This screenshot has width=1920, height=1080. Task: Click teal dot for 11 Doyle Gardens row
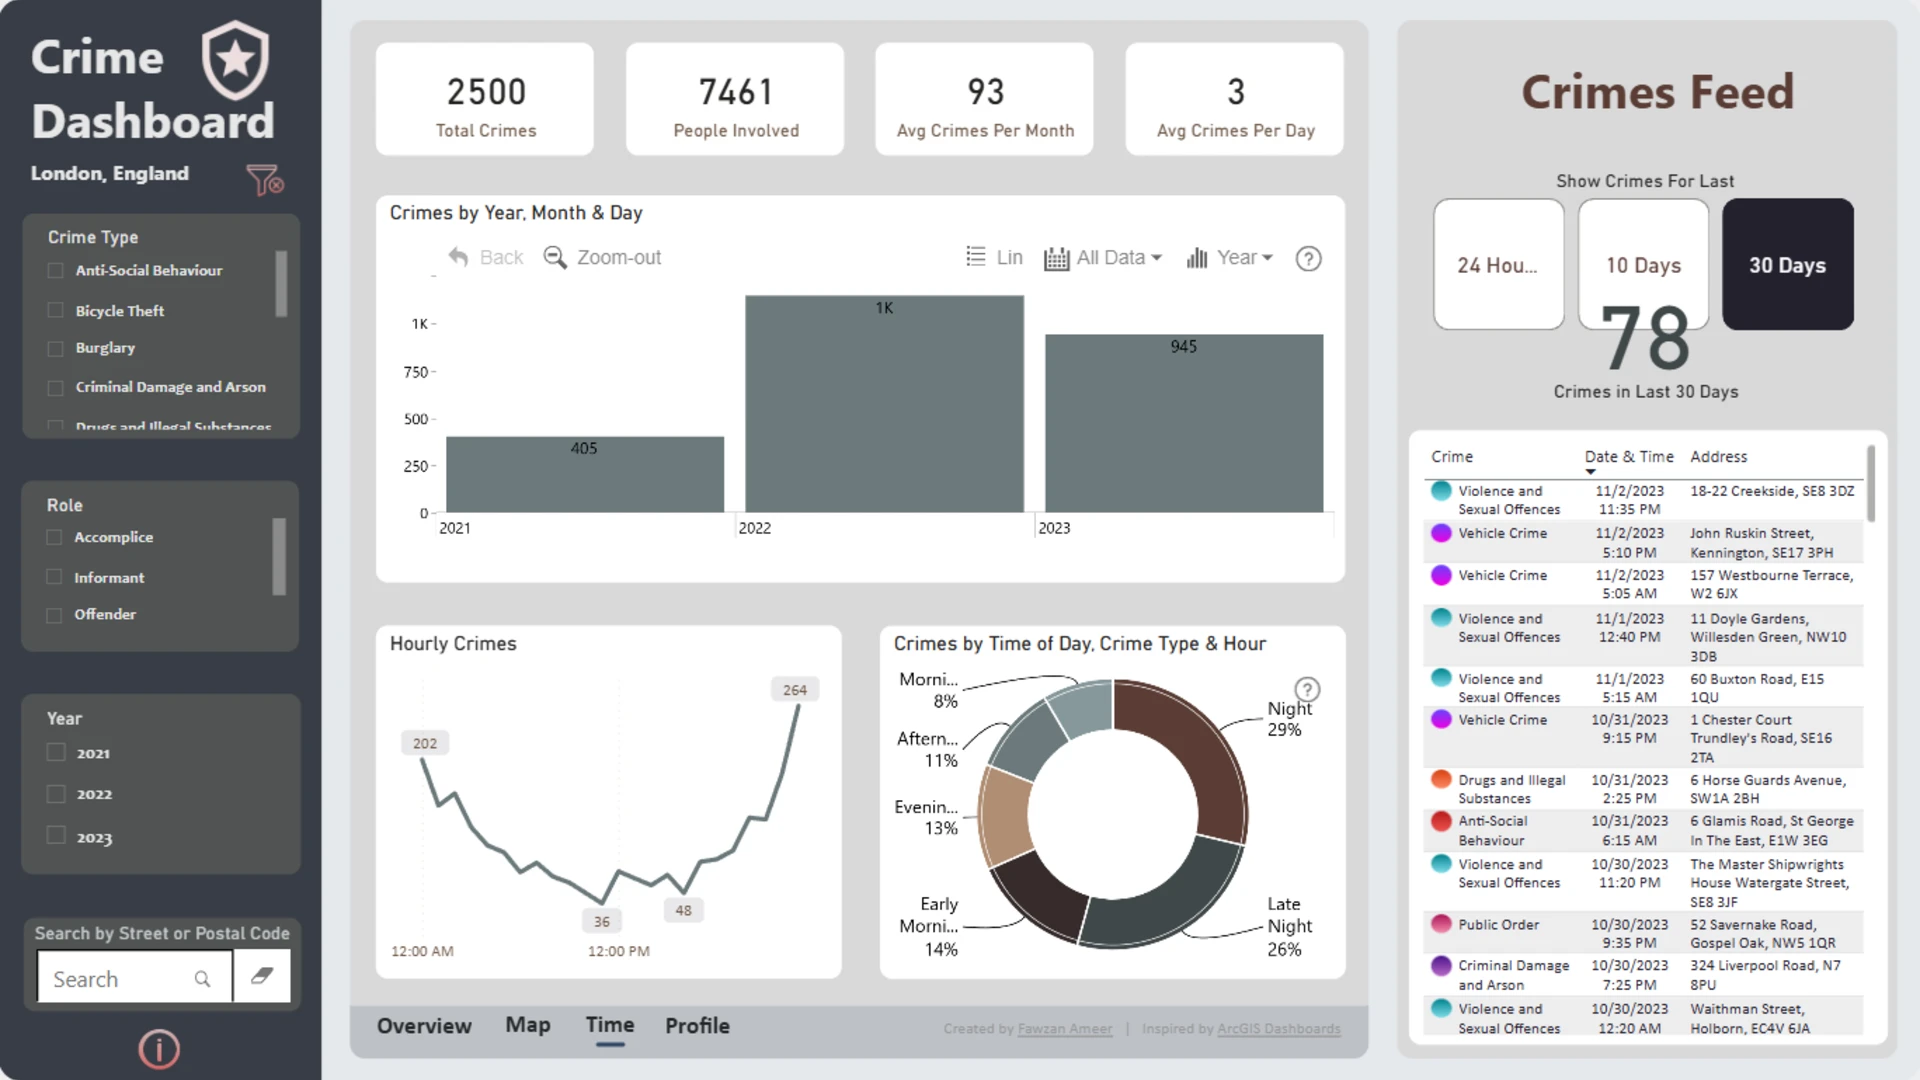1441,618
